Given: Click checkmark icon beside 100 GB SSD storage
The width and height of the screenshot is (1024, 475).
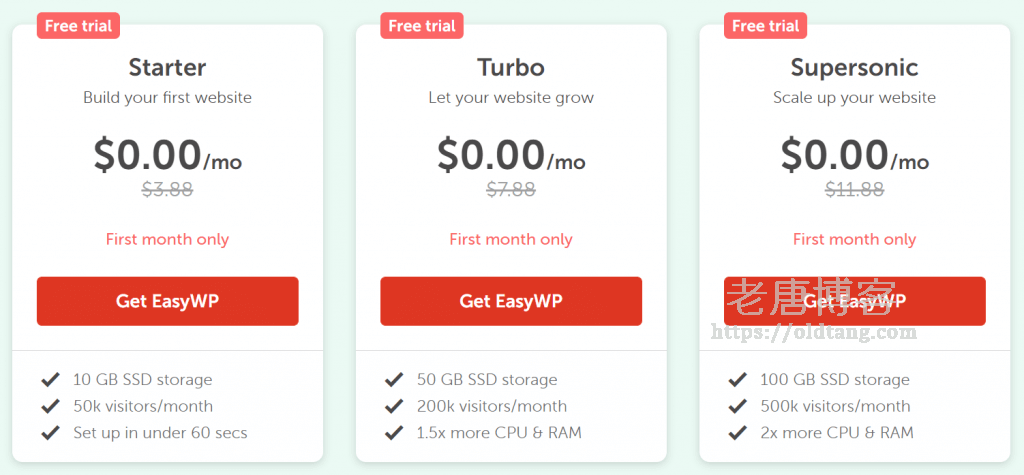Looking at the screenshot, I should point(737,380).
